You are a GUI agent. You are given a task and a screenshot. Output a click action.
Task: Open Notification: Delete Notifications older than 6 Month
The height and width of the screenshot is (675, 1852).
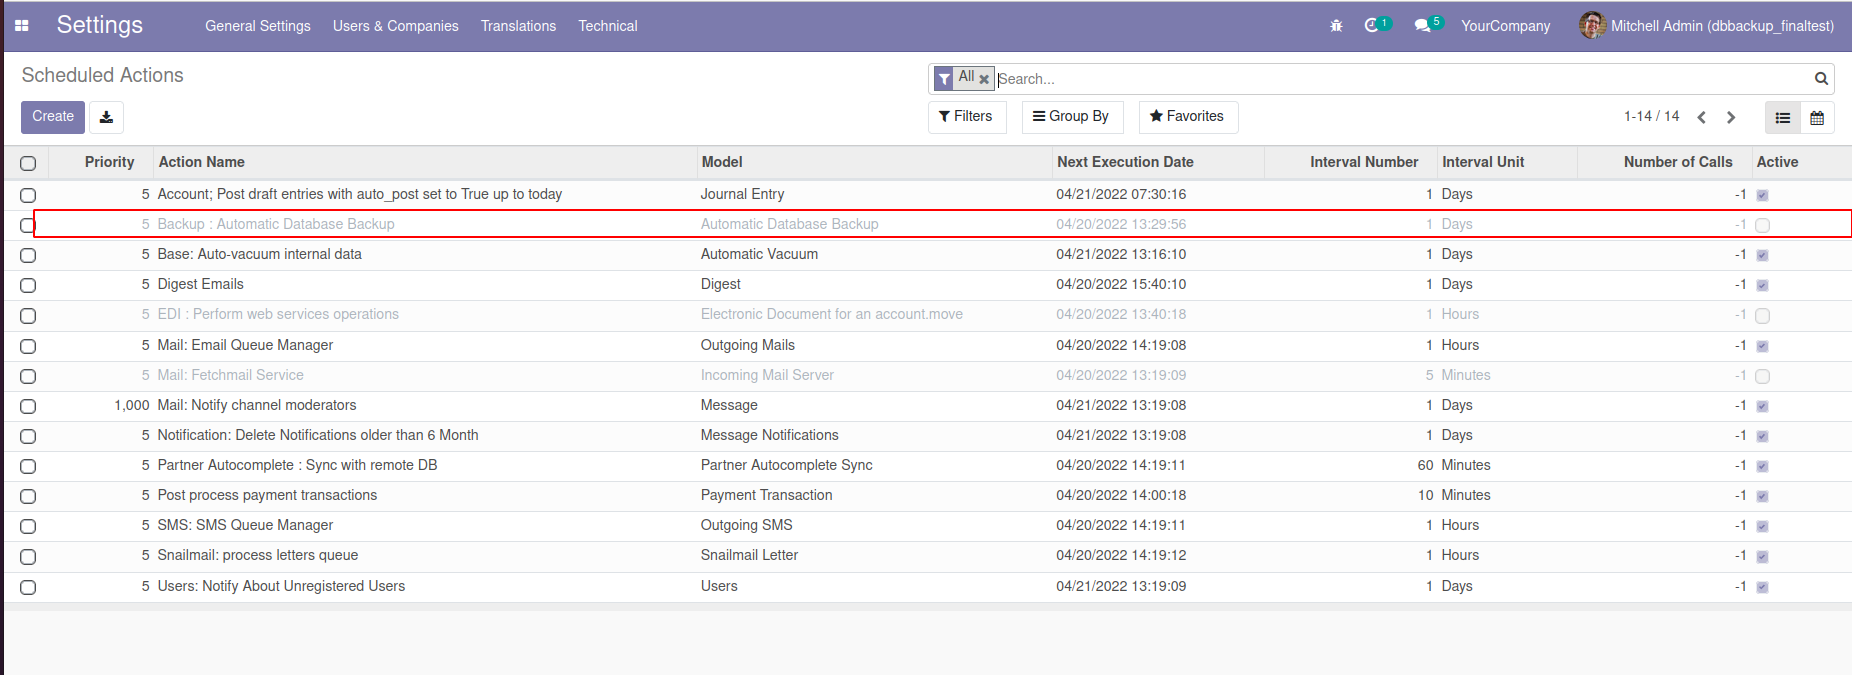[x=318, y=435]
